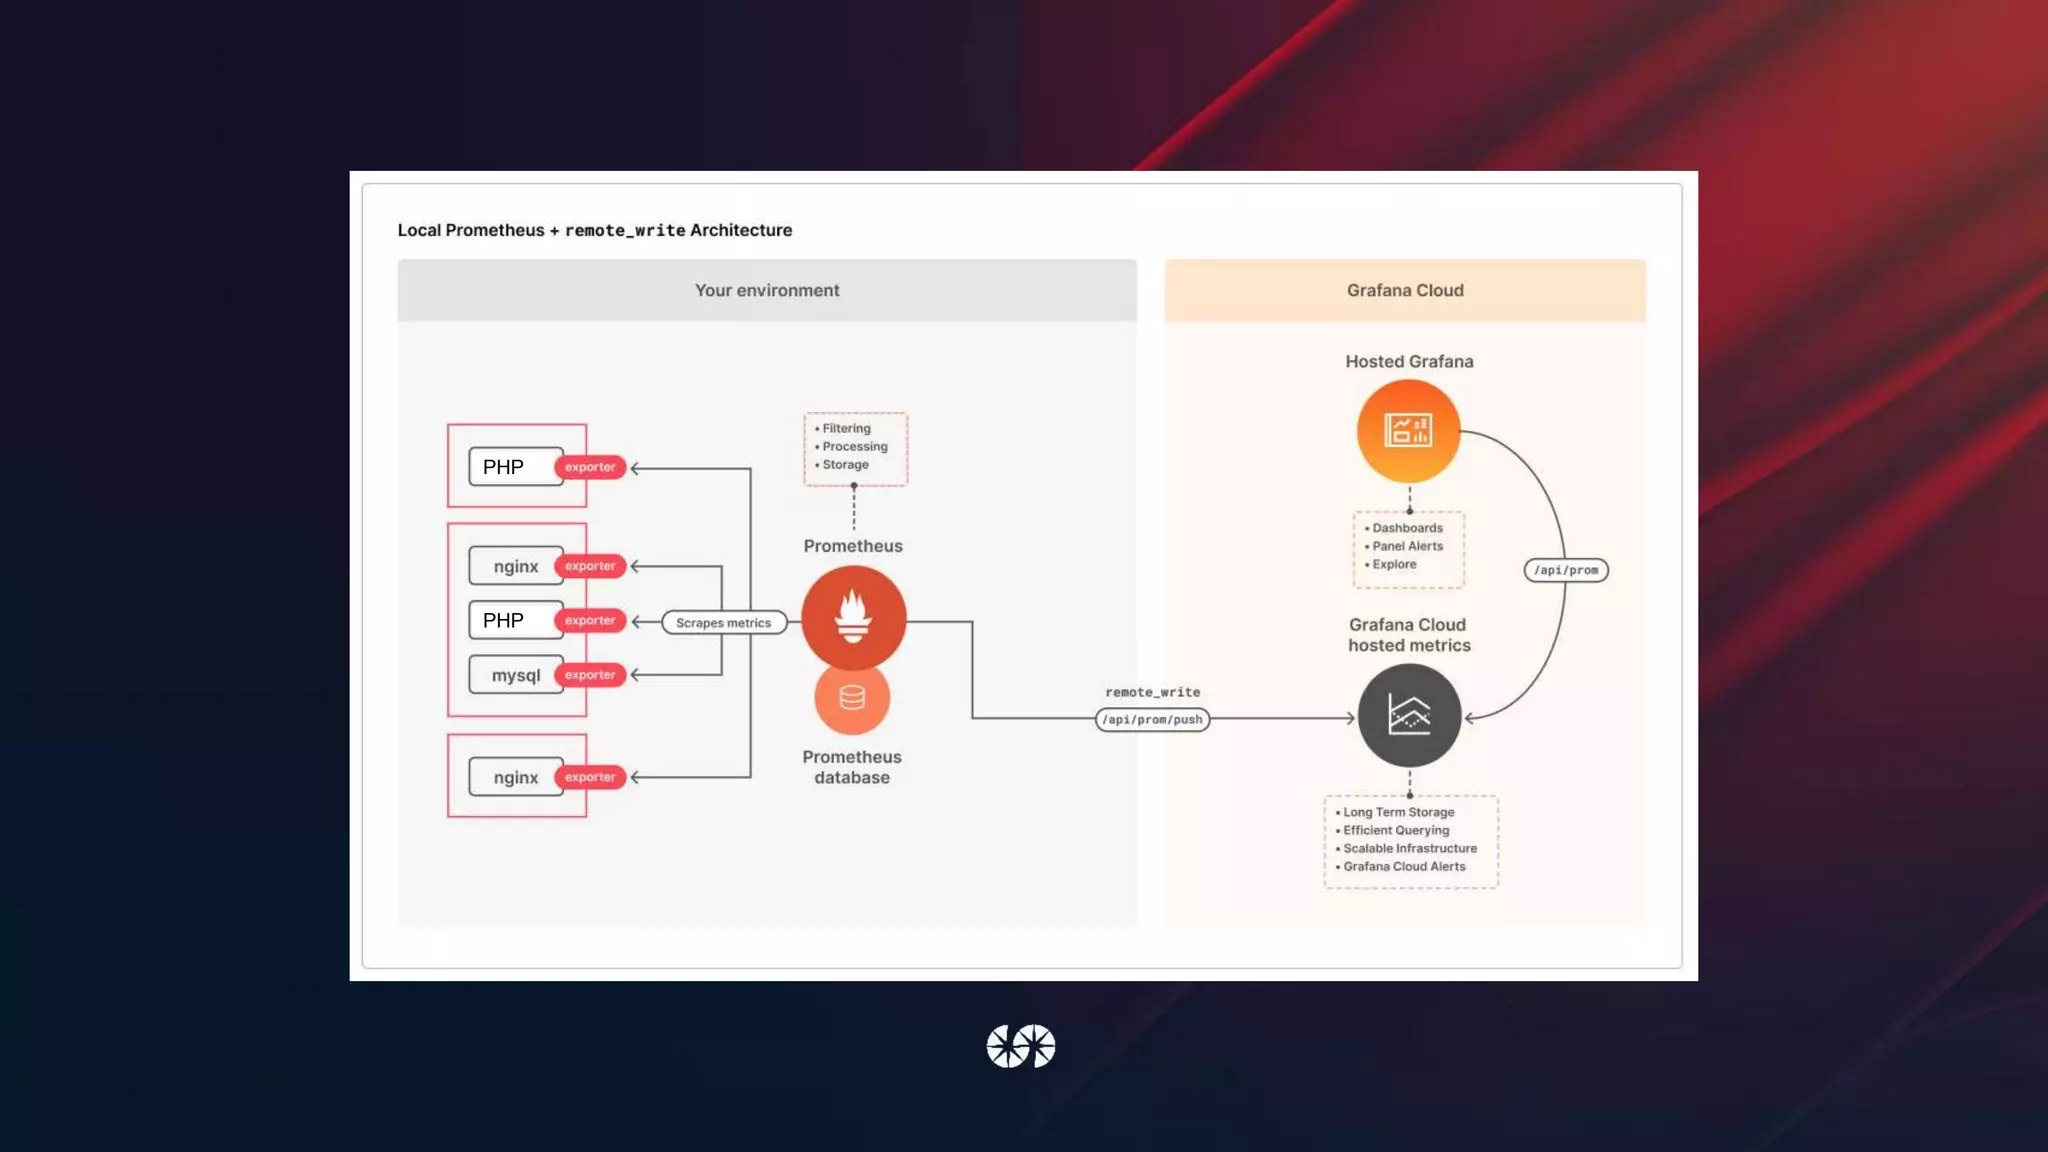Click the exporter badge next to mysql
Image resolution: width=2048 pixels, height=1152 pixels.
[x=590, y=675]
